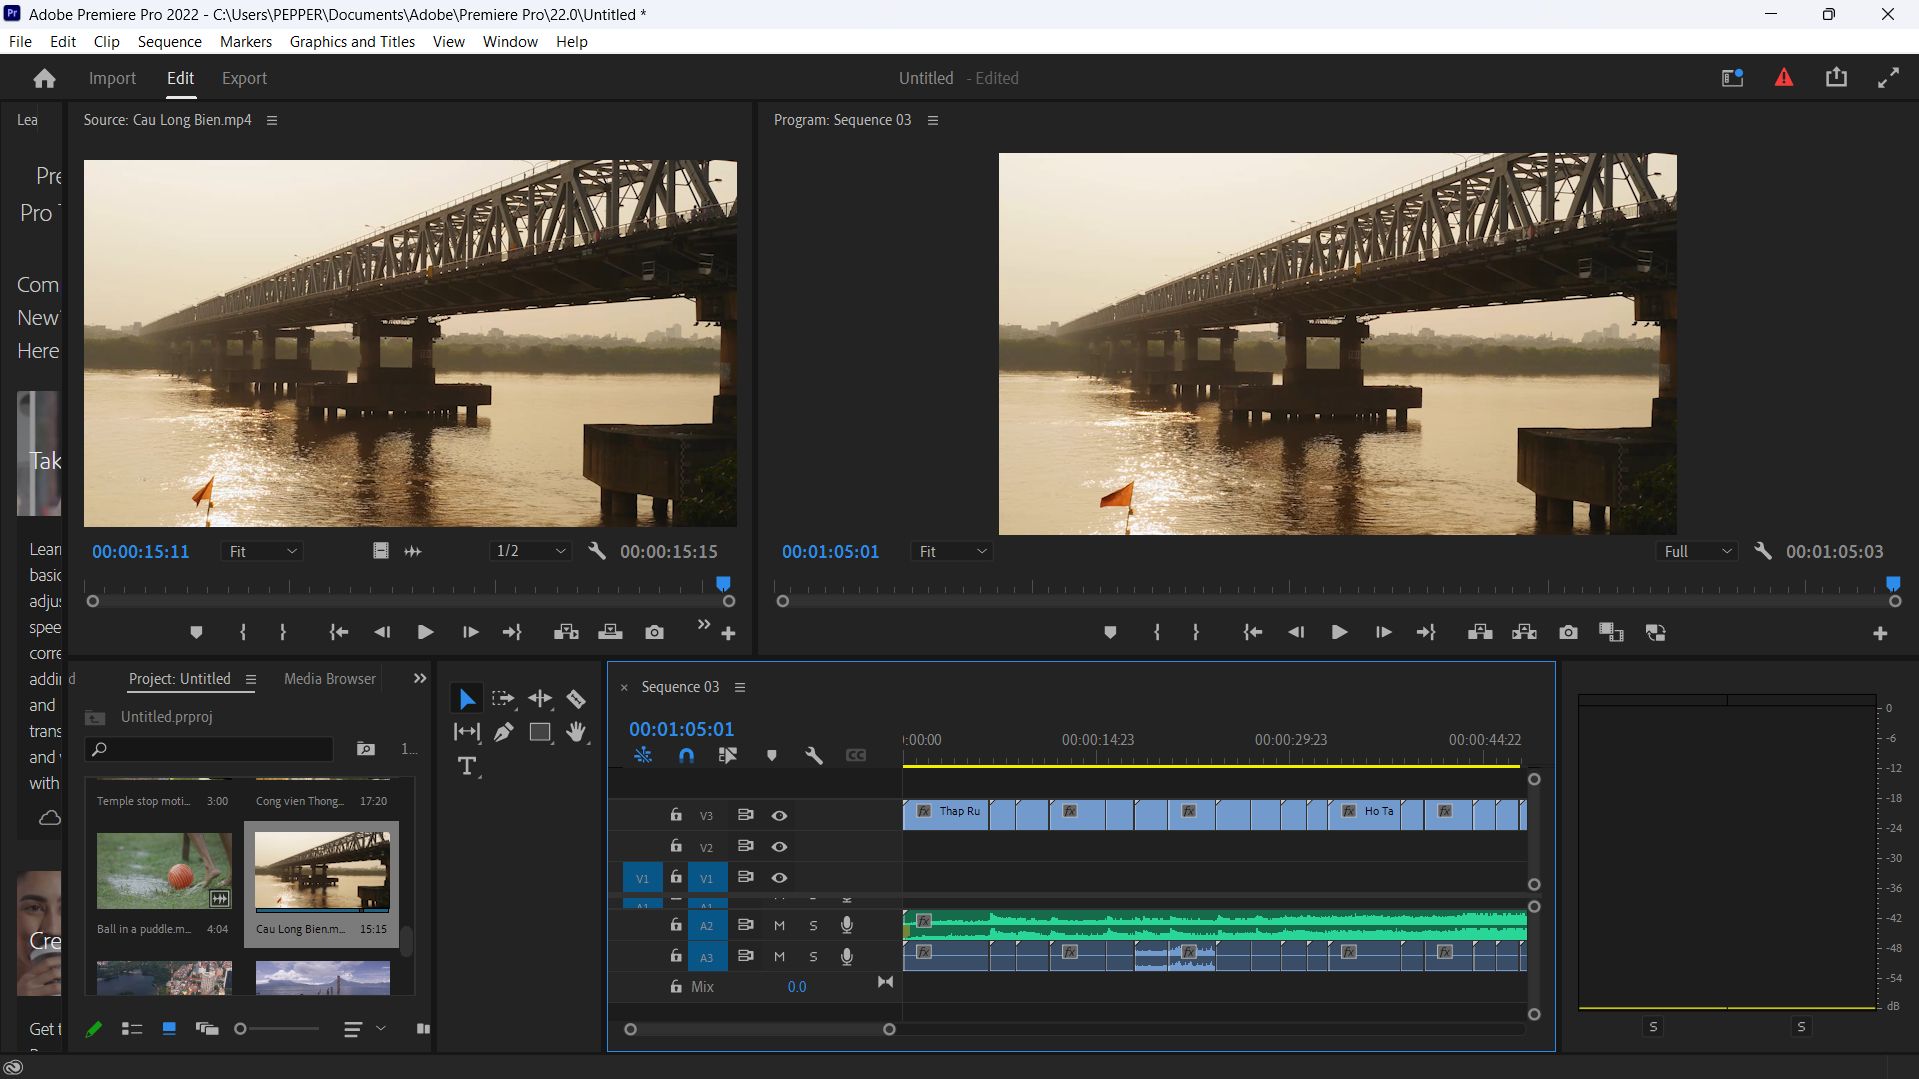Select the Razor tool

click(576, 699)
